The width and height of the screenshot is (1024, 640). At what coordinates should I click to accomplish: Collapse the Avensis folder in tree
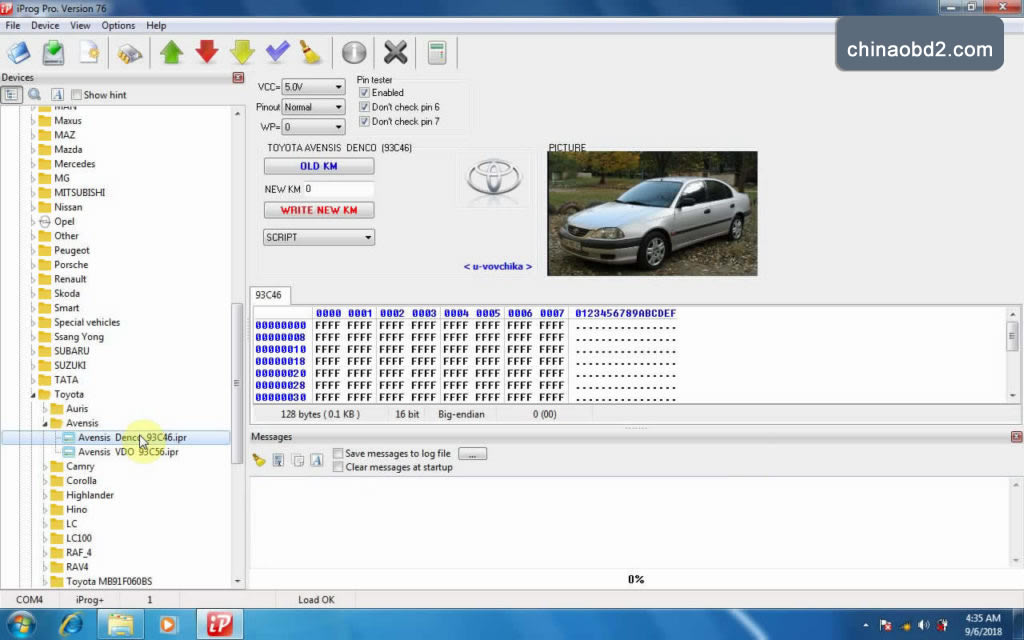[45, 423]
